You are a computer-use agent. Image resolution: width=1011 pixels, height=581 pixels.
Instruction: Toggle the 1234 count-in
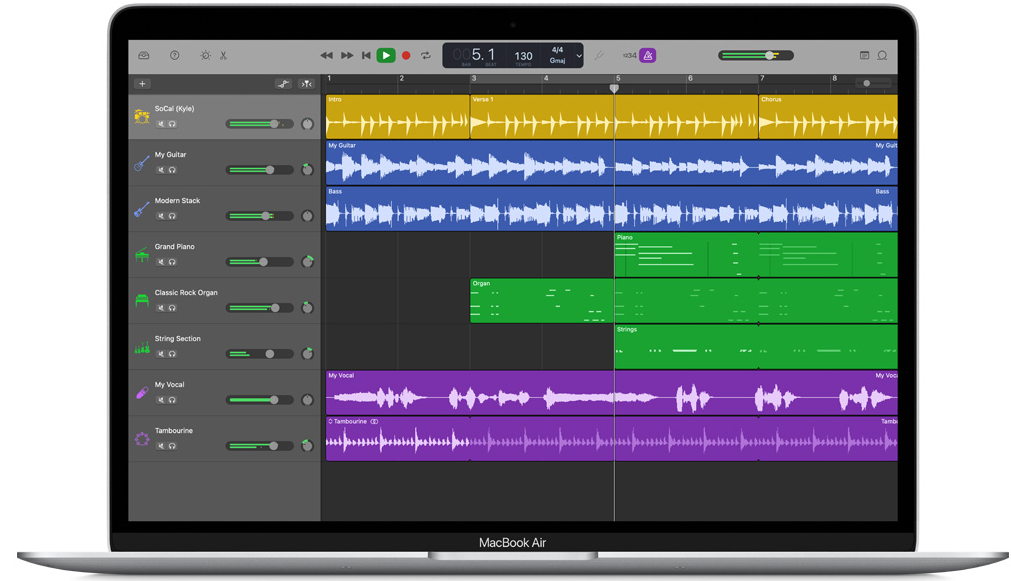629,55
